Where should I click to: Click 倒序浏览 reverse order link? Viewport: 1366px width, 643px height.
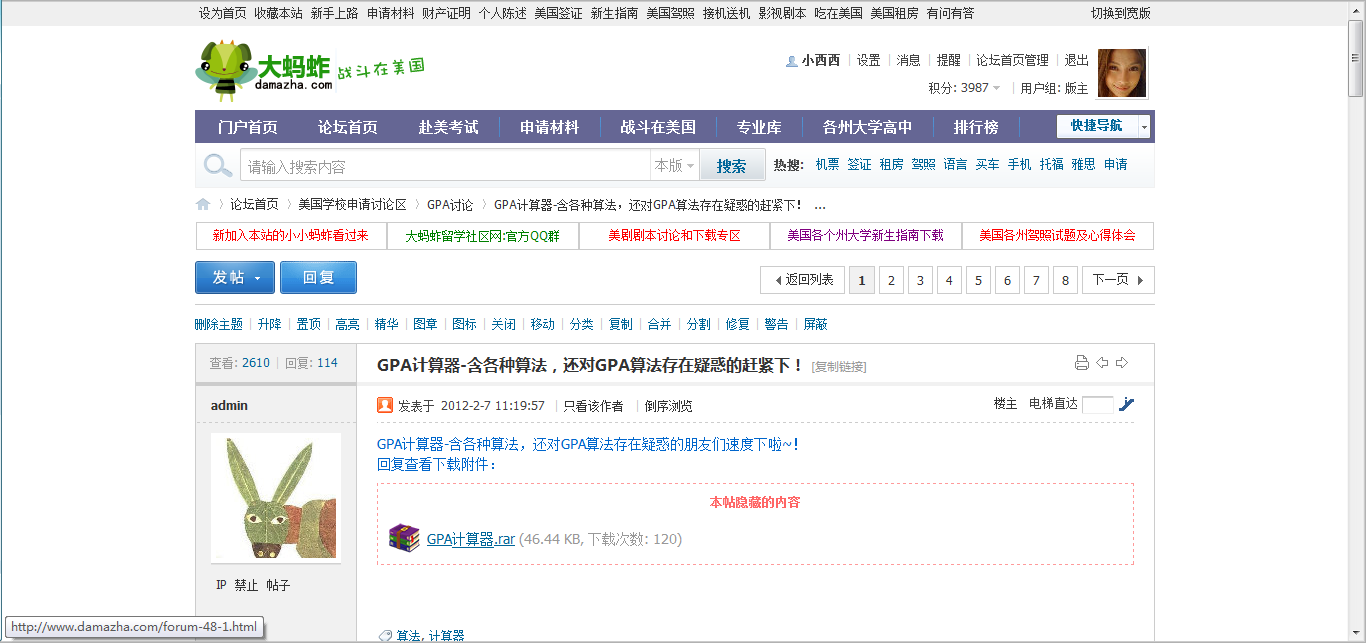point(668,406)
